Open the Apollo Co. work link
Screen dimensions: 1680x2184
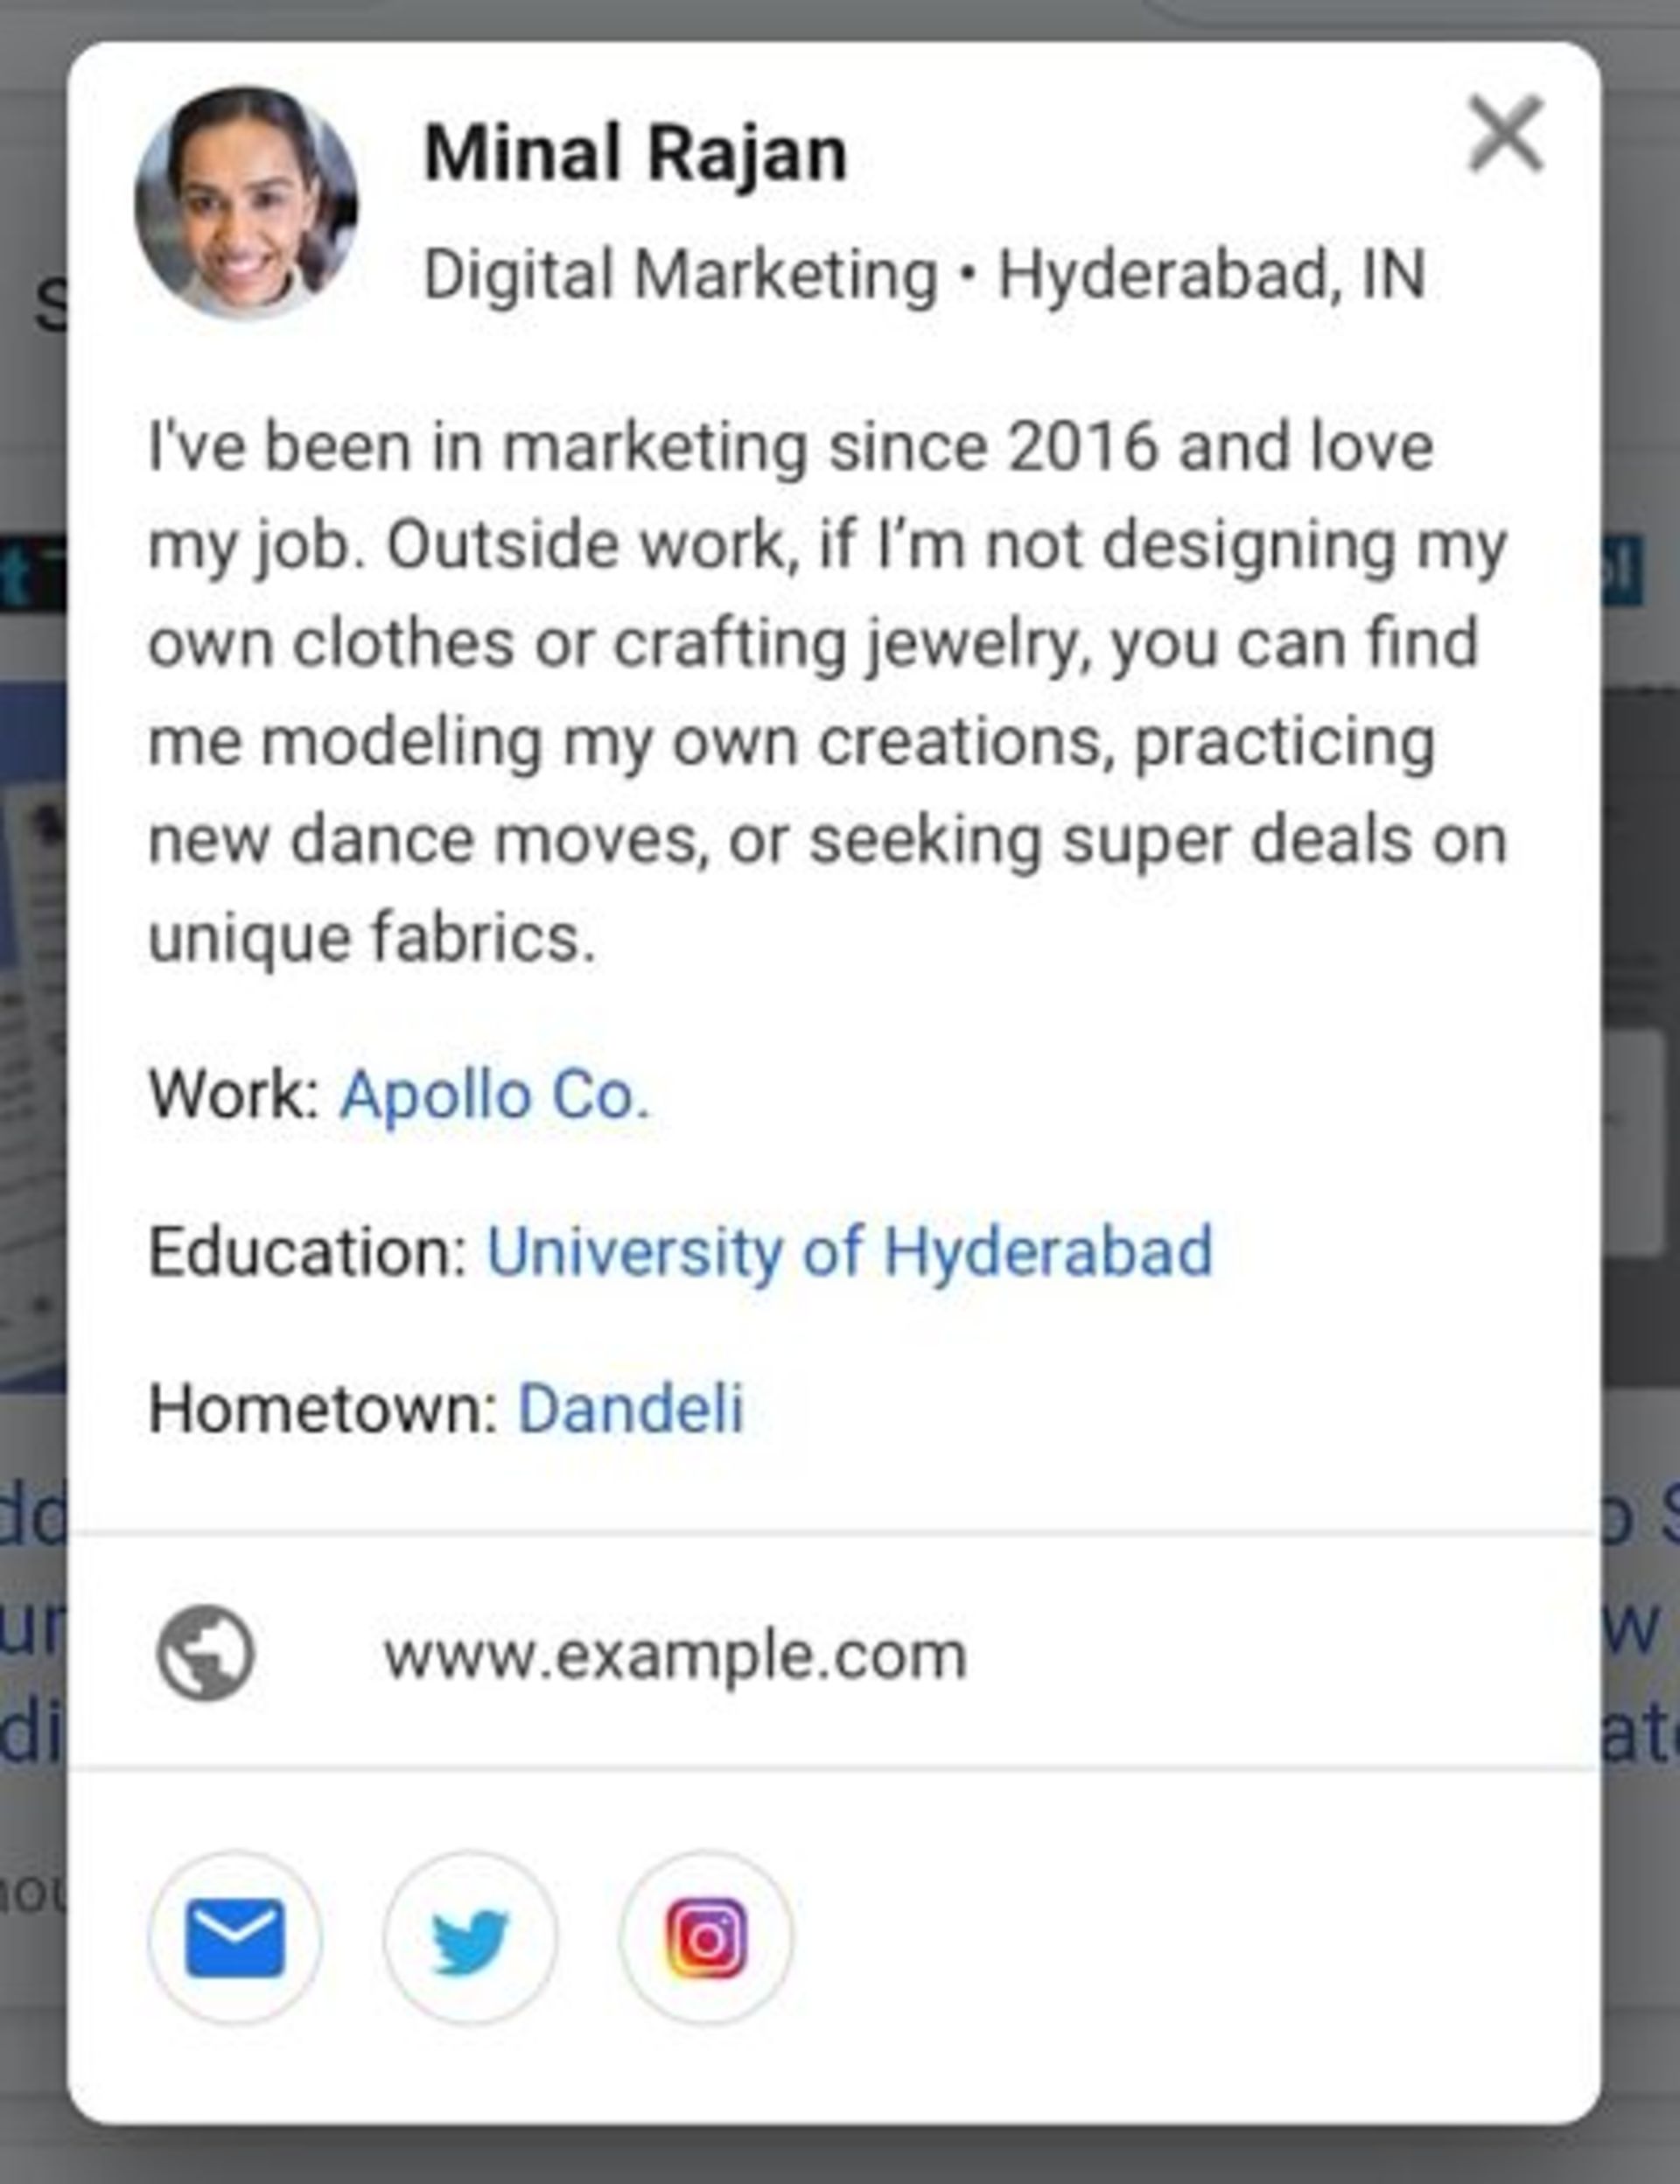[495, 1095]
